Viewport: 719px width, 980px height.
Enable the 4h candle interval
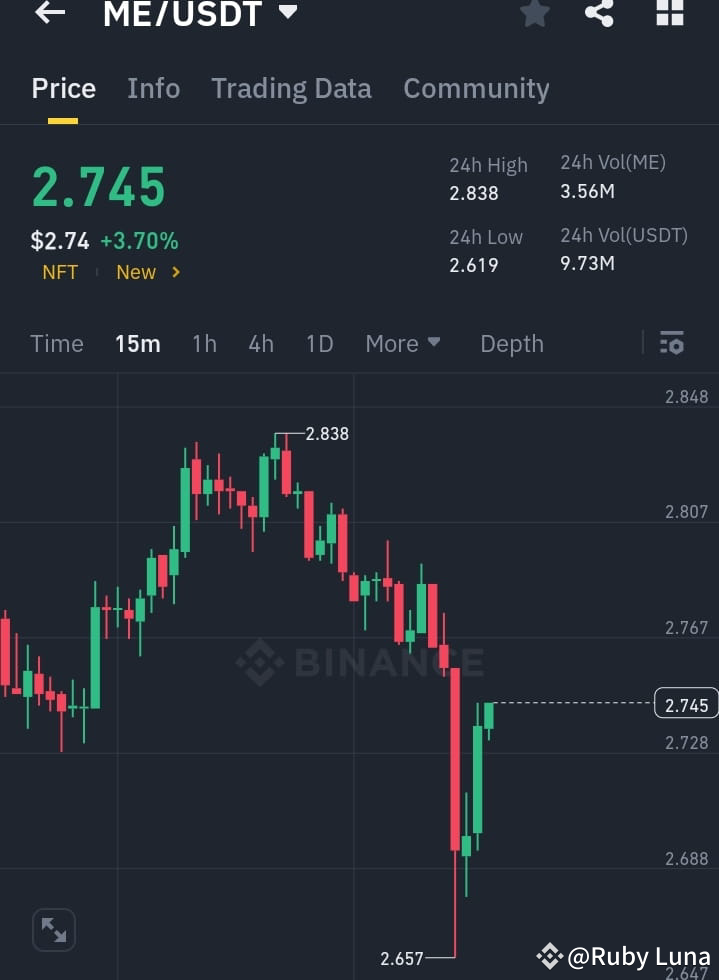(260, 343)
